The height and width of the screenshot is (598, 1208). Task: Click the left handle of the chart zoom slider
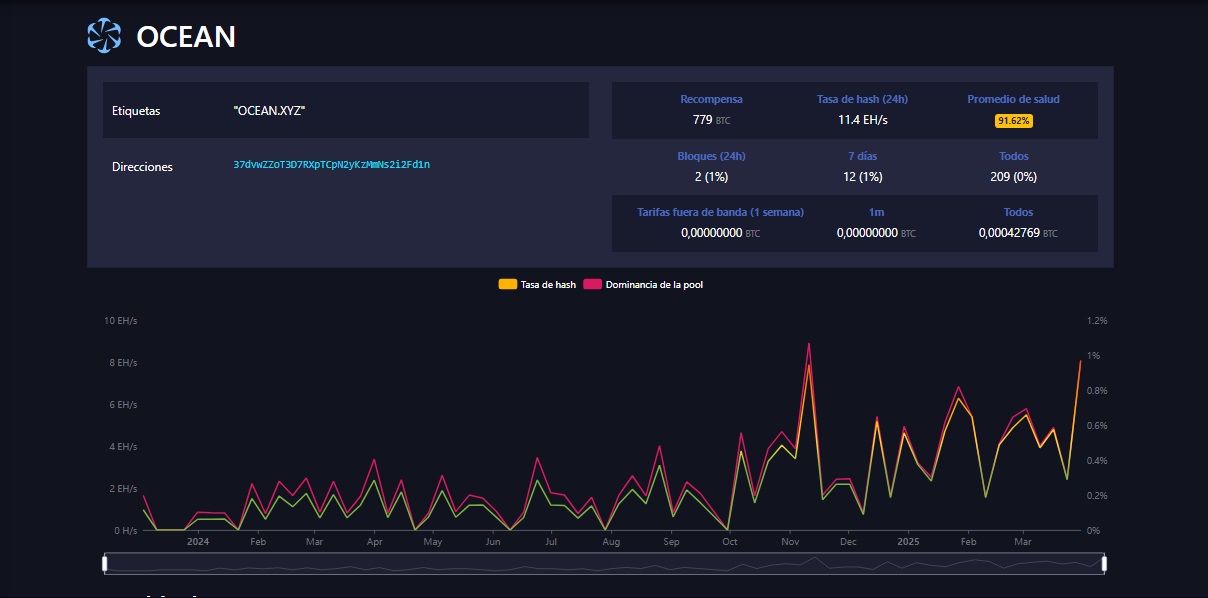point(105,564)
